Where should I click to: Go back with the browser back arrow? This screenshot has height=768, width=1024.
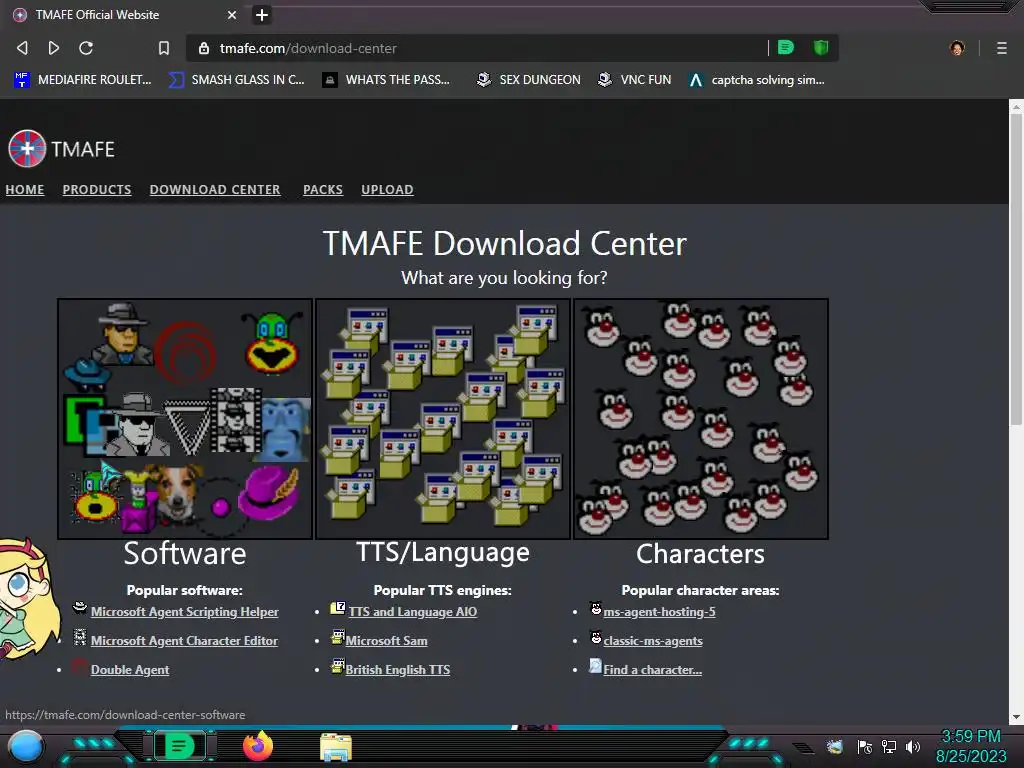pos(22,48)
